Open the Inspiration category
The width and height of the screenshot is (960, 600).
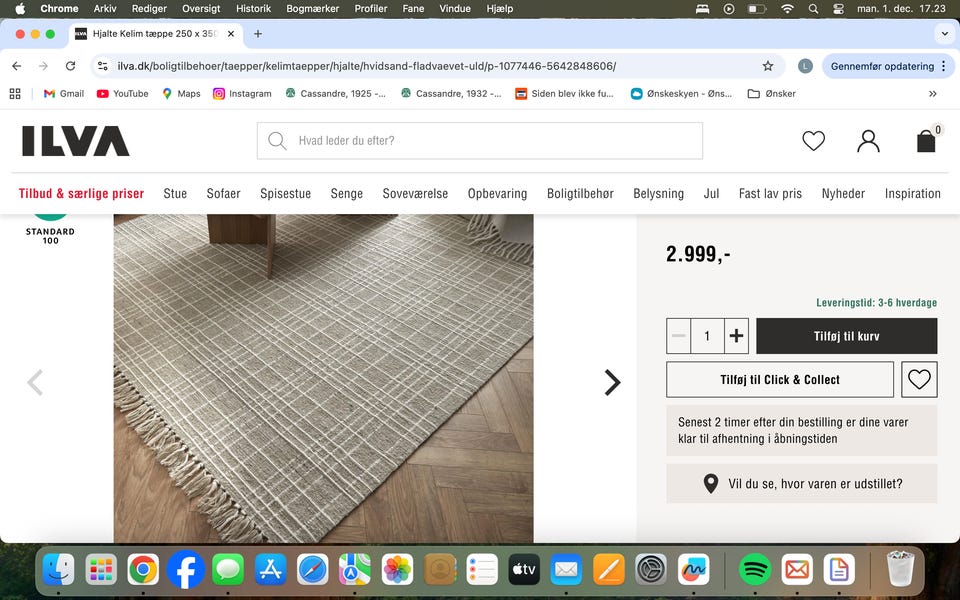click(912, 193)
